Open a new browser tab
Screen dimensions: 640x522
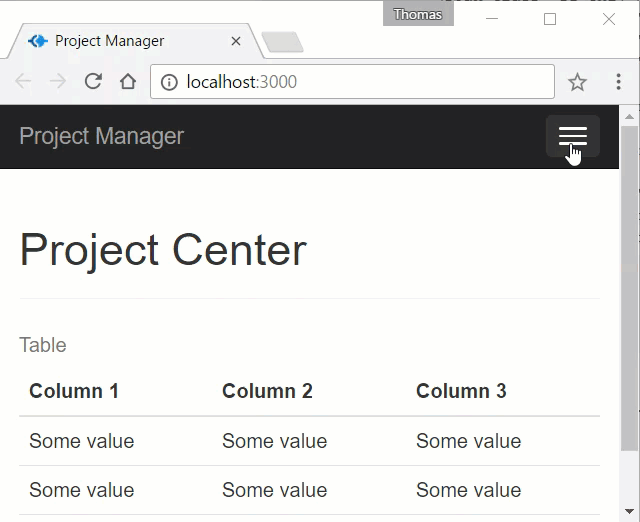point(282,42)
